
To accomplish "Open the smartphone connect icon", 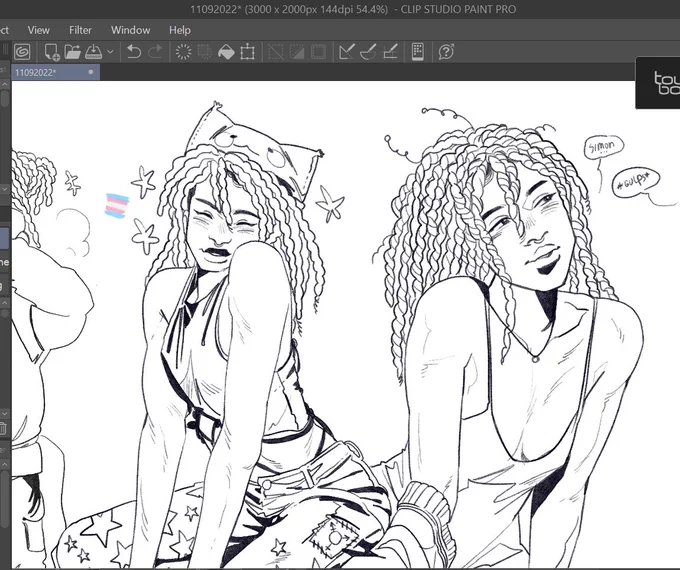I will coord(418,52).
